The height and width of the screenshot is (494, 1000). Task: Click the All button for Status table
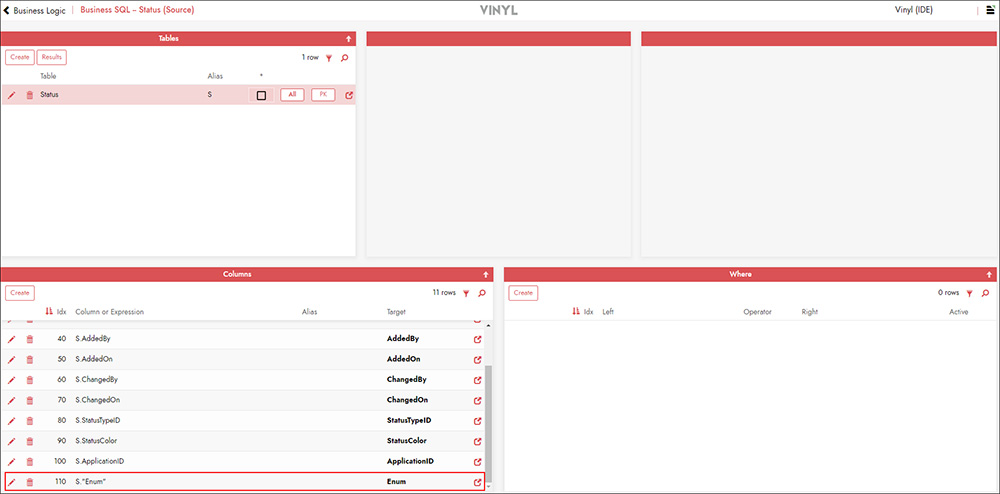click(x=292, y=95)
